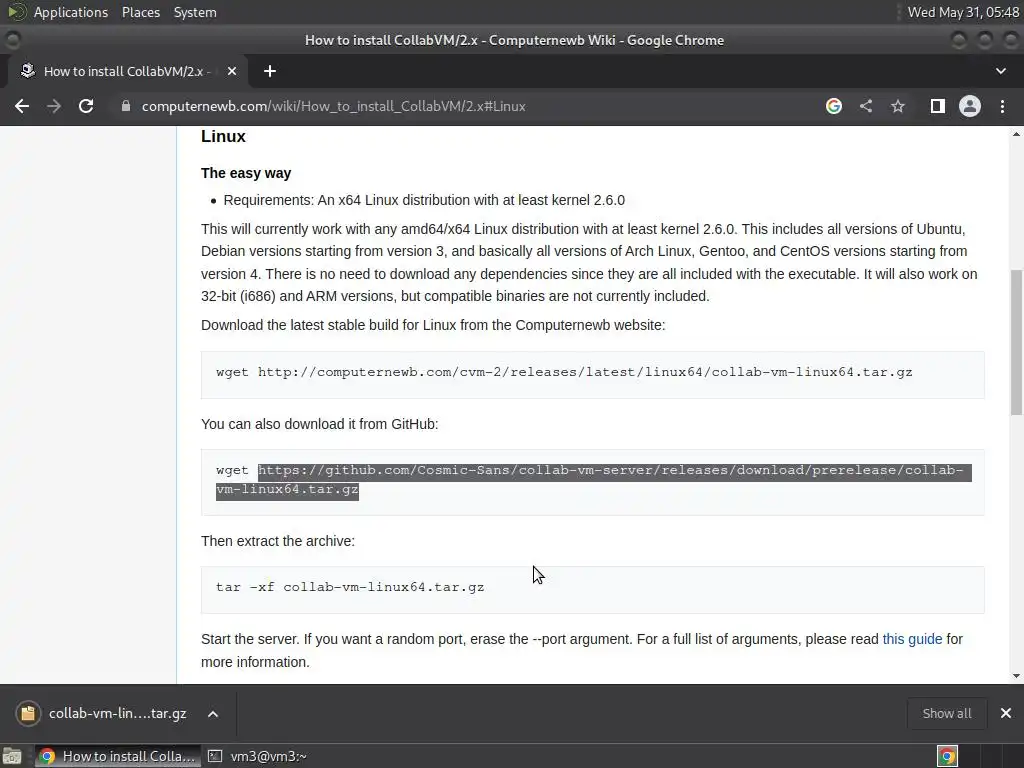Open the Chrome side panel
The width and height of the screenshot is (1024, 768).
coord(937,106)
